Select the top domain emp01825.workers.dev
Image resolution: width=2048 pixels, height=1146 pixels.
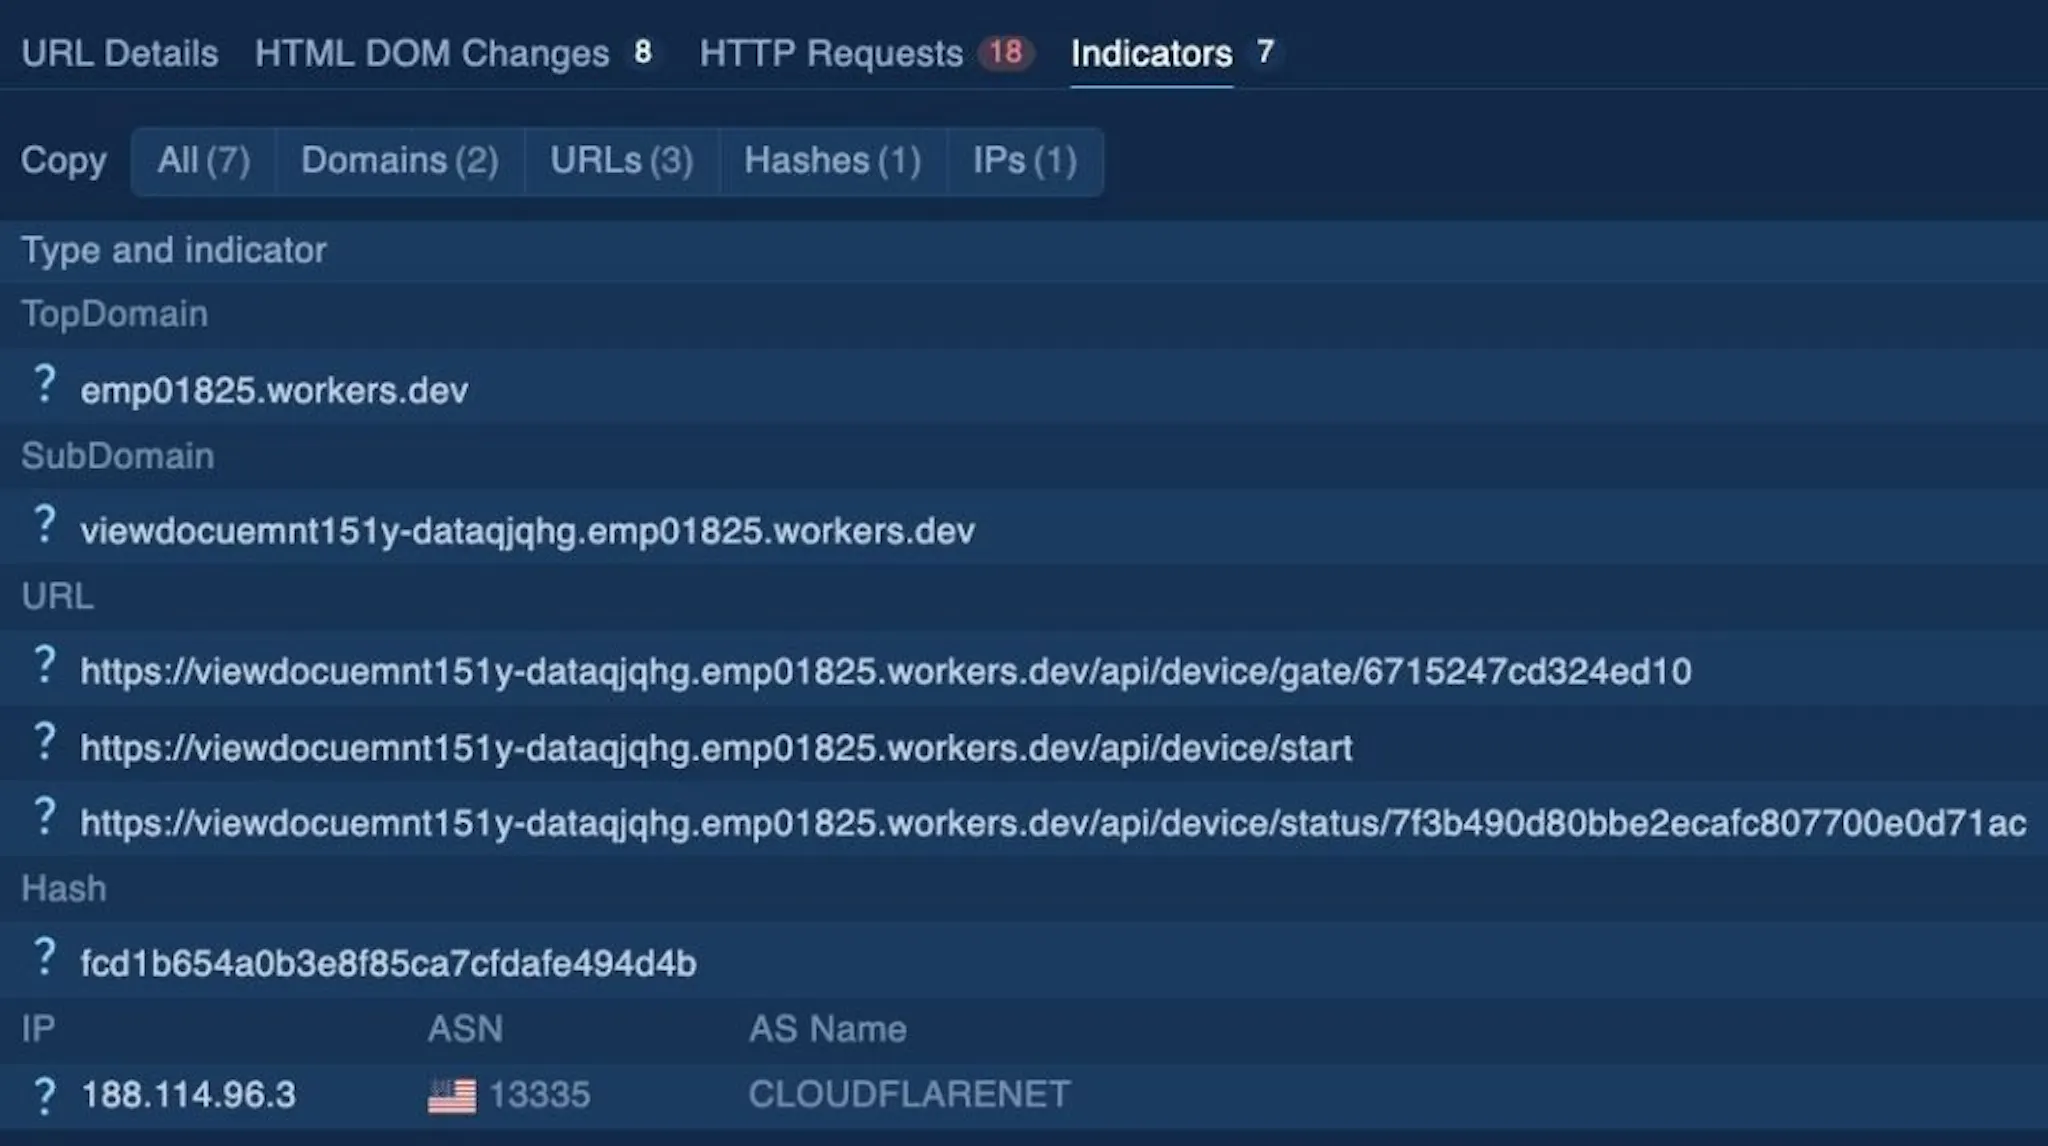[x=274, y=390]
